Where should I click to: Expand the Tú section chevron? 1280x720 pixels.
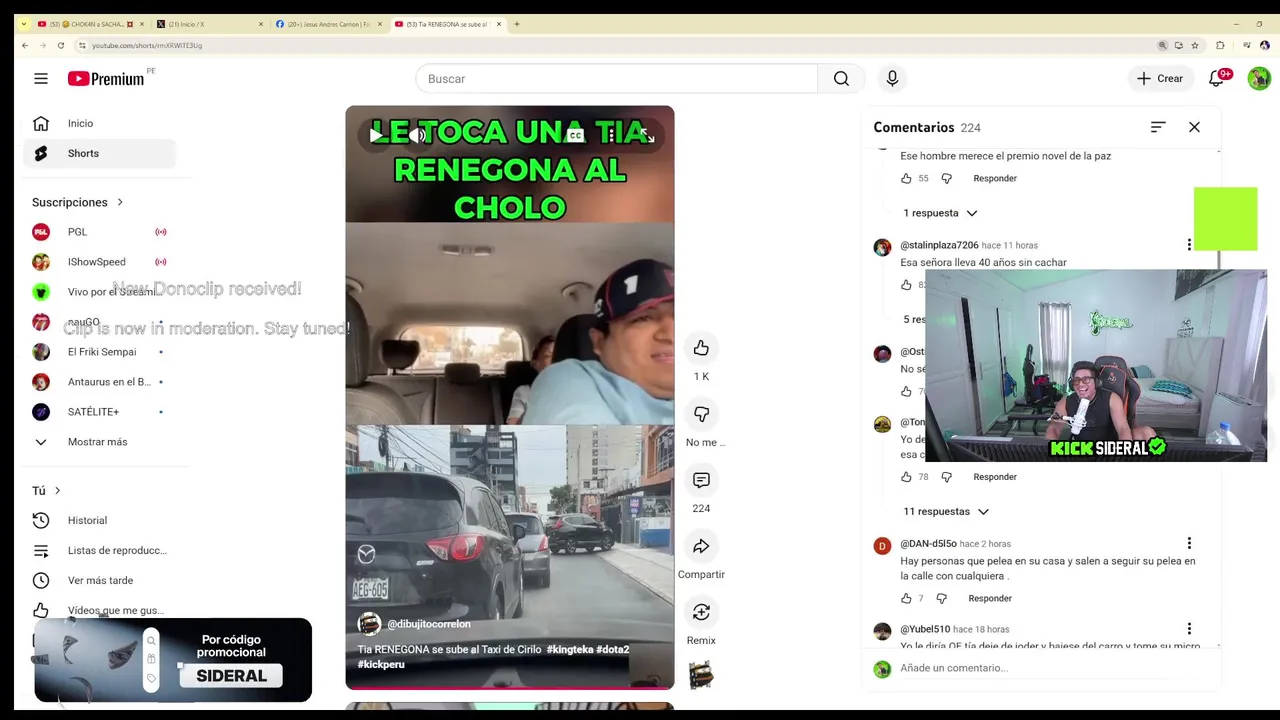click(x=57, y=491)
